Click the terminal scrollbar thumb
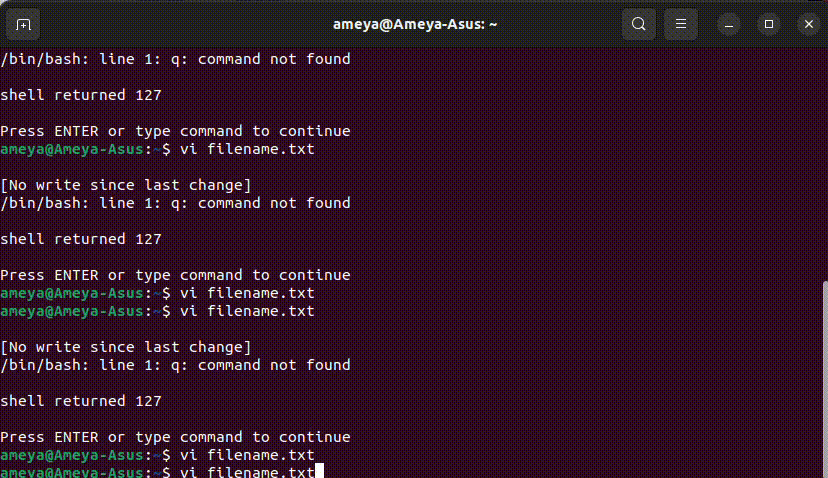This screenshot has width=828, height=478. 825,379
